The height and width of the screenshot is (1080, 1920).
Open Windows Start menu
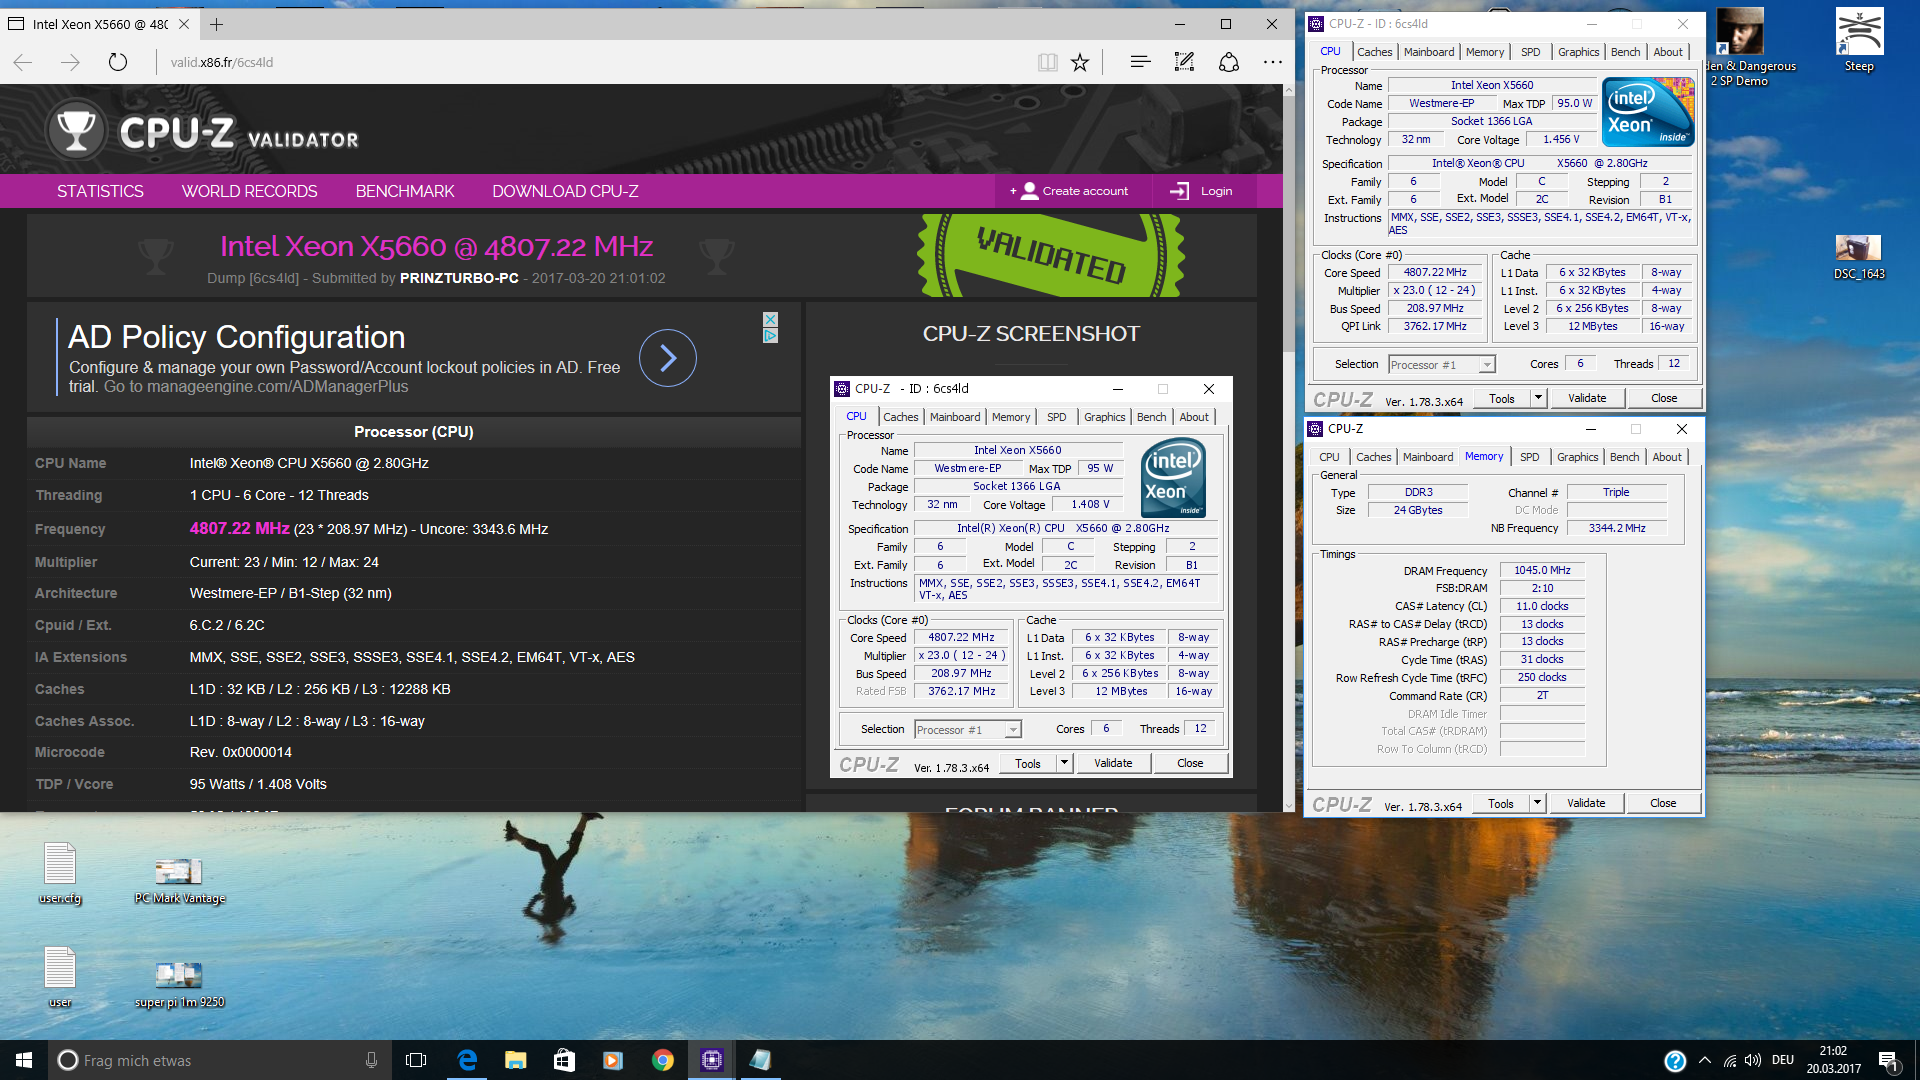tap(24, 1060)
